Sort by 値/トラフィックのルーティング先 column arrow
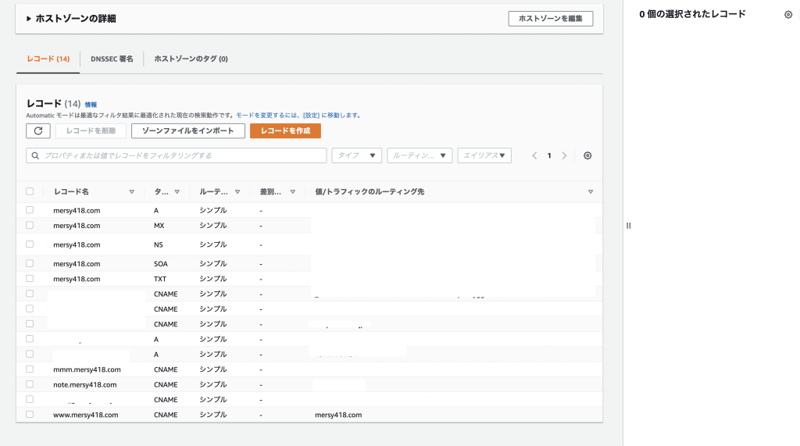Viewport: 800px width, 446px height. 590,192
